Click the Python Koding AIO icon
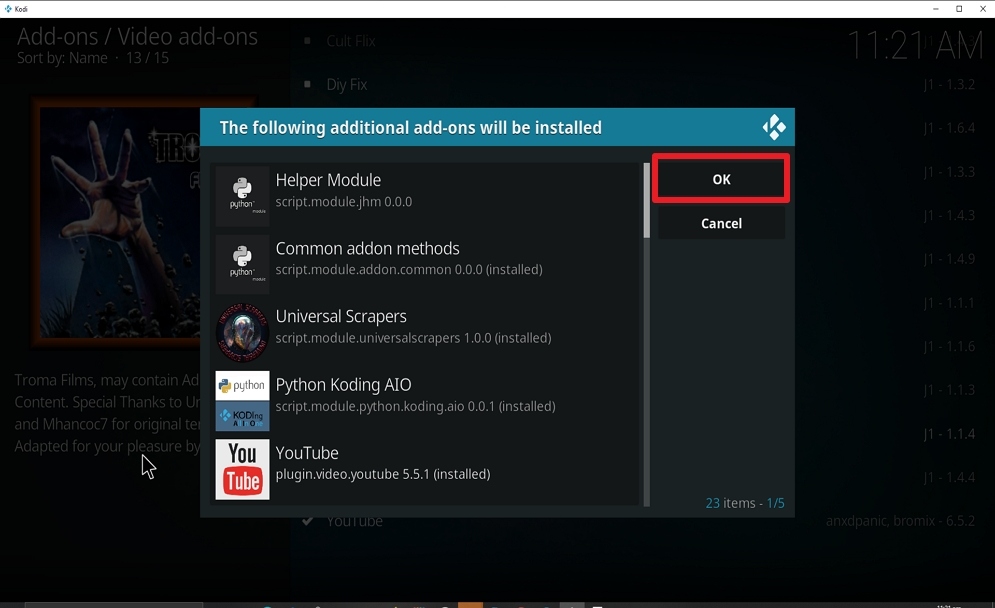The image size is (995, 608). (x=242, y=401)
